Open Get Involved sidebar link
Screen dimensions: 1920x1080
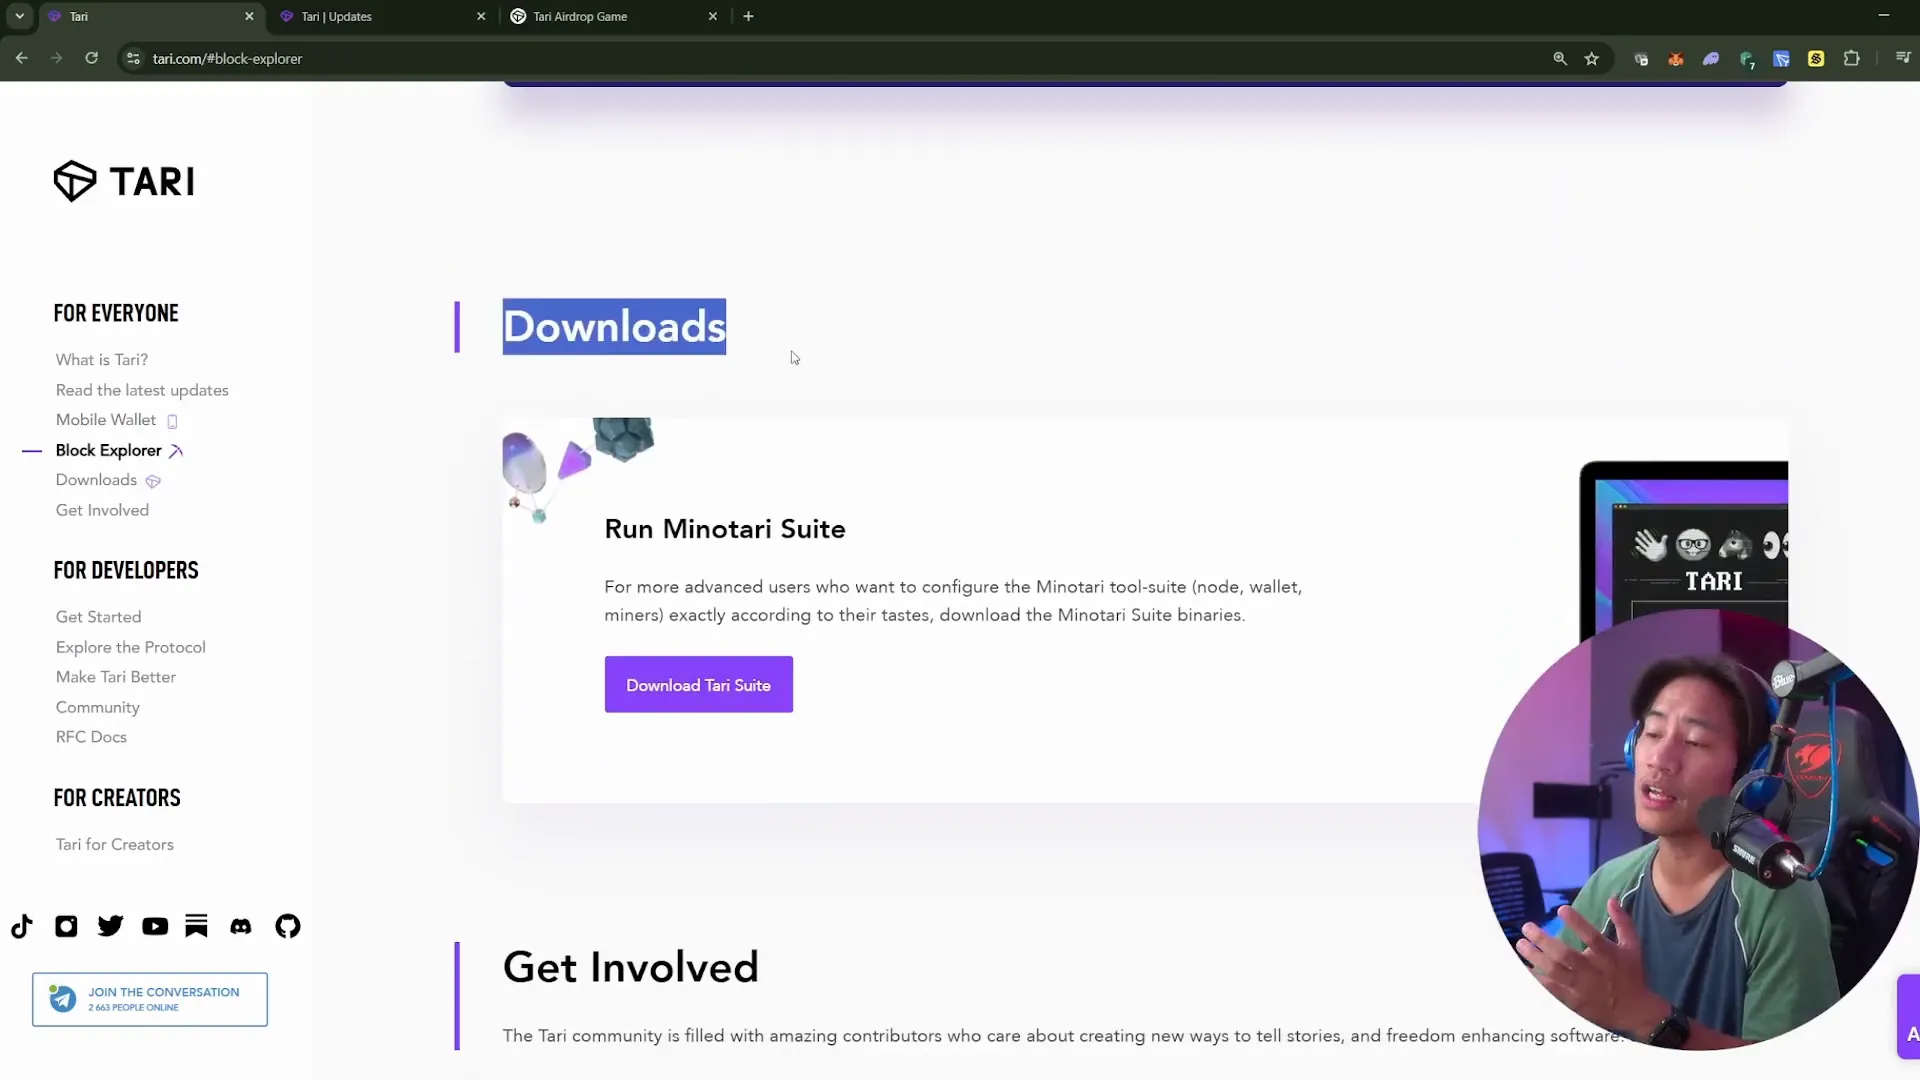102,510
